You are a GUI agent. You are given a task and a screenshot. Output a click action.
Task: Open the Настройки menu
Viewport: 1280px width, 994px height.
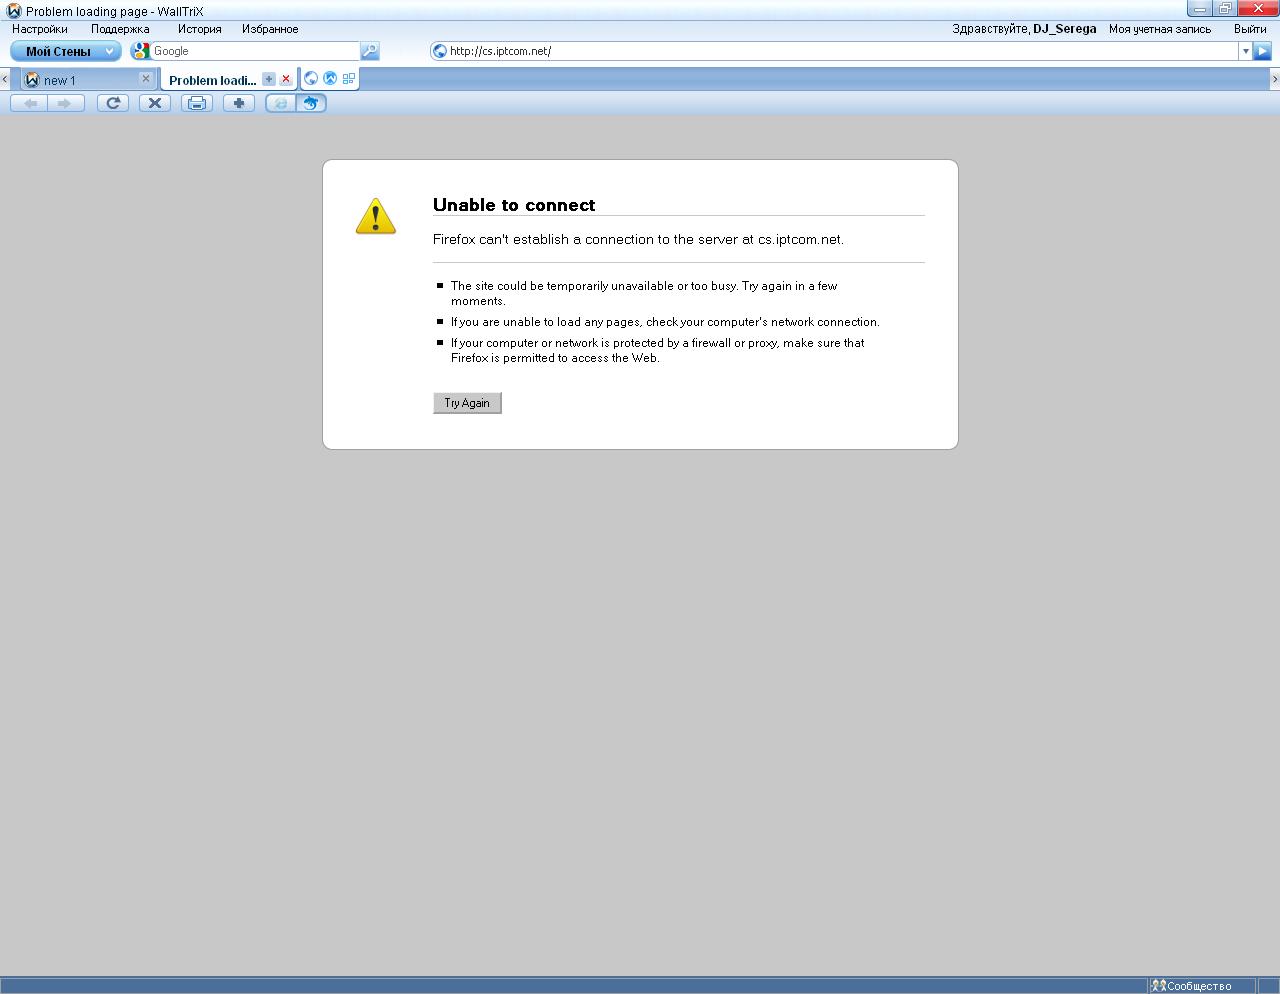(40, 29)
